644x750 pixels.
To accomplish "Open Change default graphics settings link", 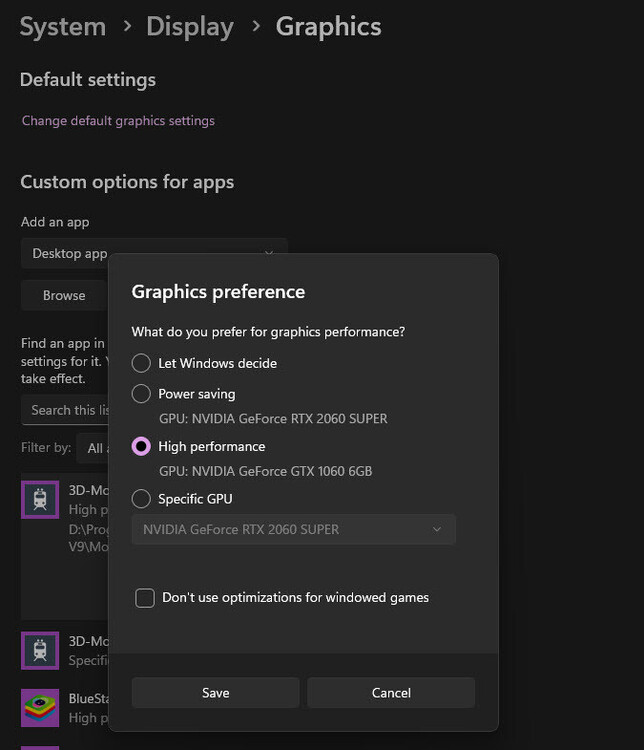I will tap(118, 121).
